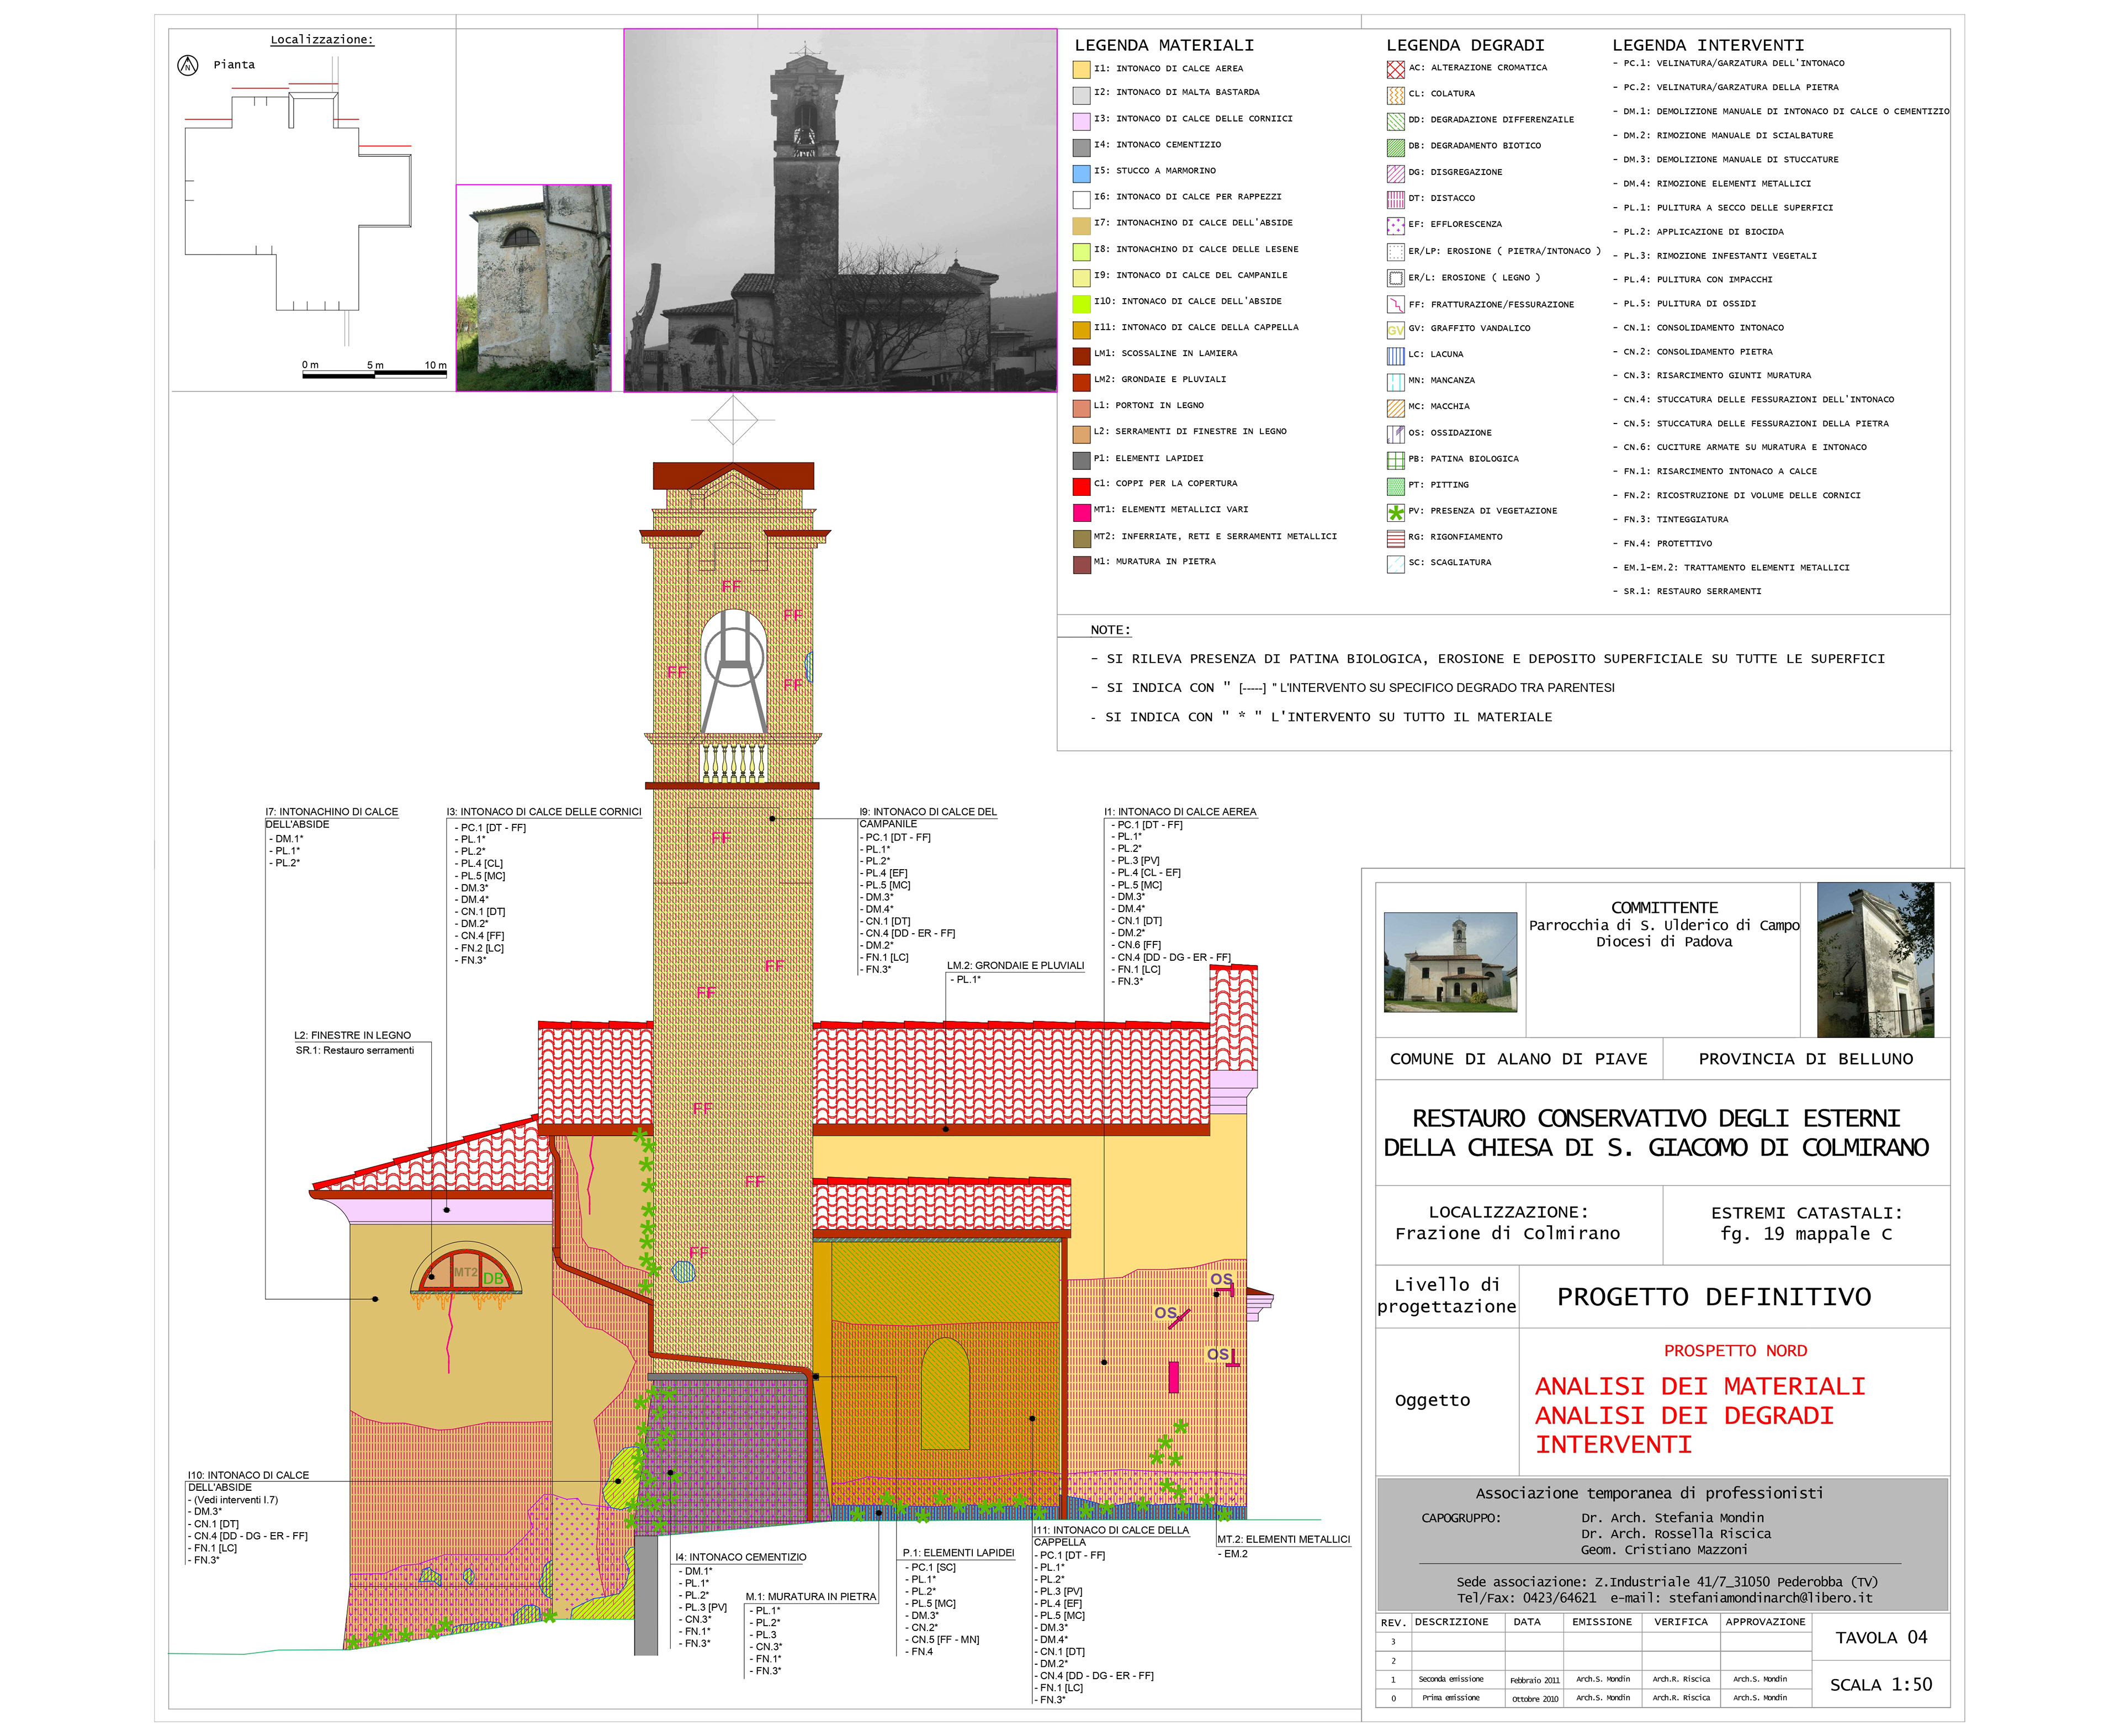Screen dimensions: 2120x1736
Task: Open the small apse photo with magenta border
Action: (x=533, y=288)
